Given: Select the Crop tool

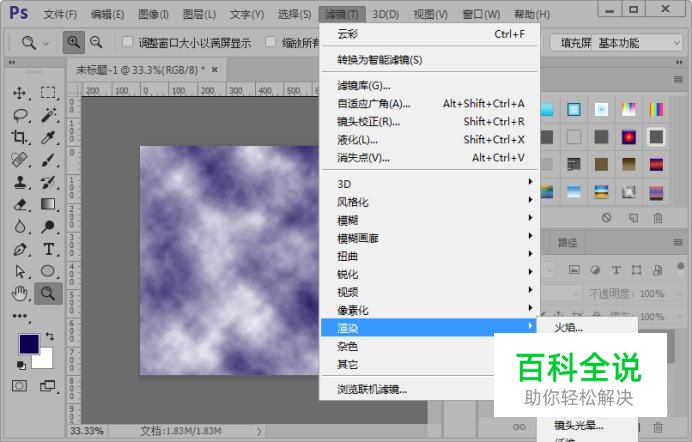Looking at the screenshot, I should [x=19, y=137].
